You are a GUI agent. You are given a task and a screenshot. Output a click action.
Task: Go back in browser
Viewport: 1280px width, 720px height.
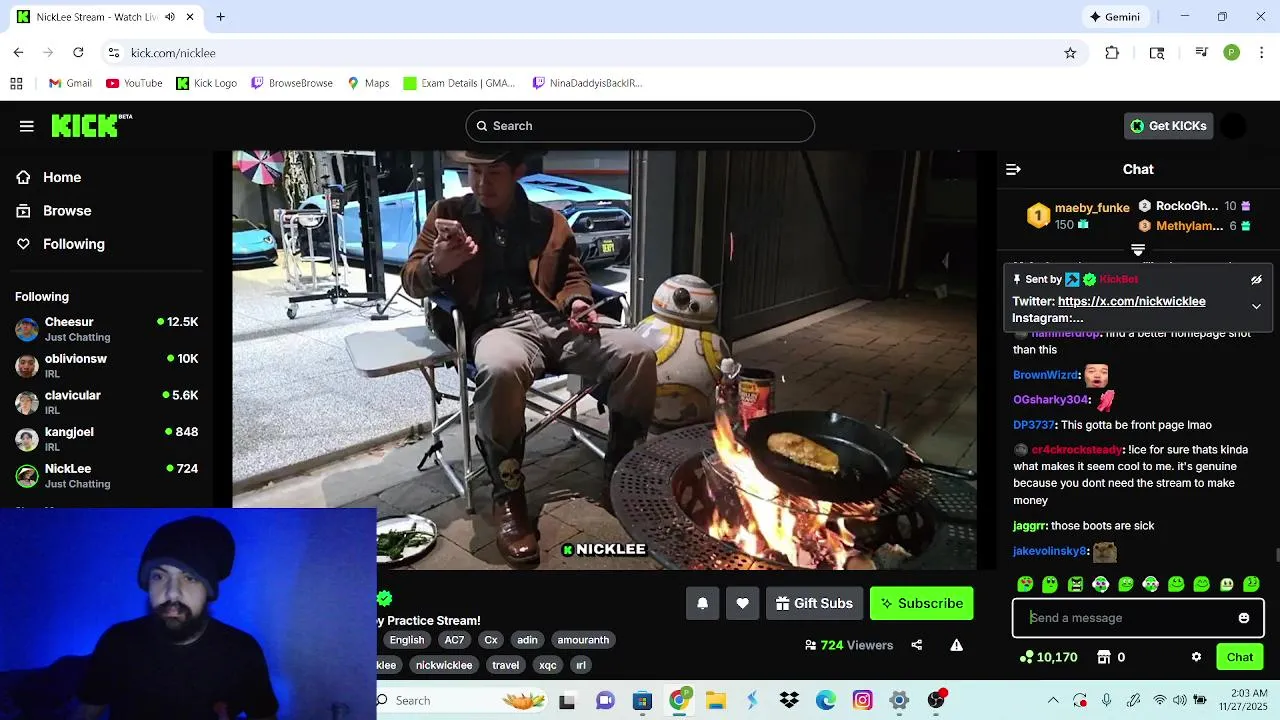[18, 53]
